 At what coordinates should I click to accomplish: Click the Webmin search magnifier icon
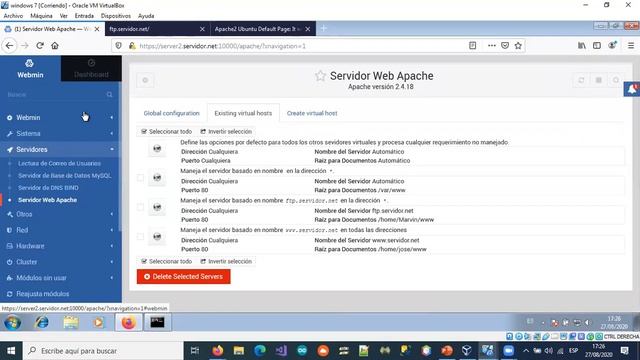[109, 94]
